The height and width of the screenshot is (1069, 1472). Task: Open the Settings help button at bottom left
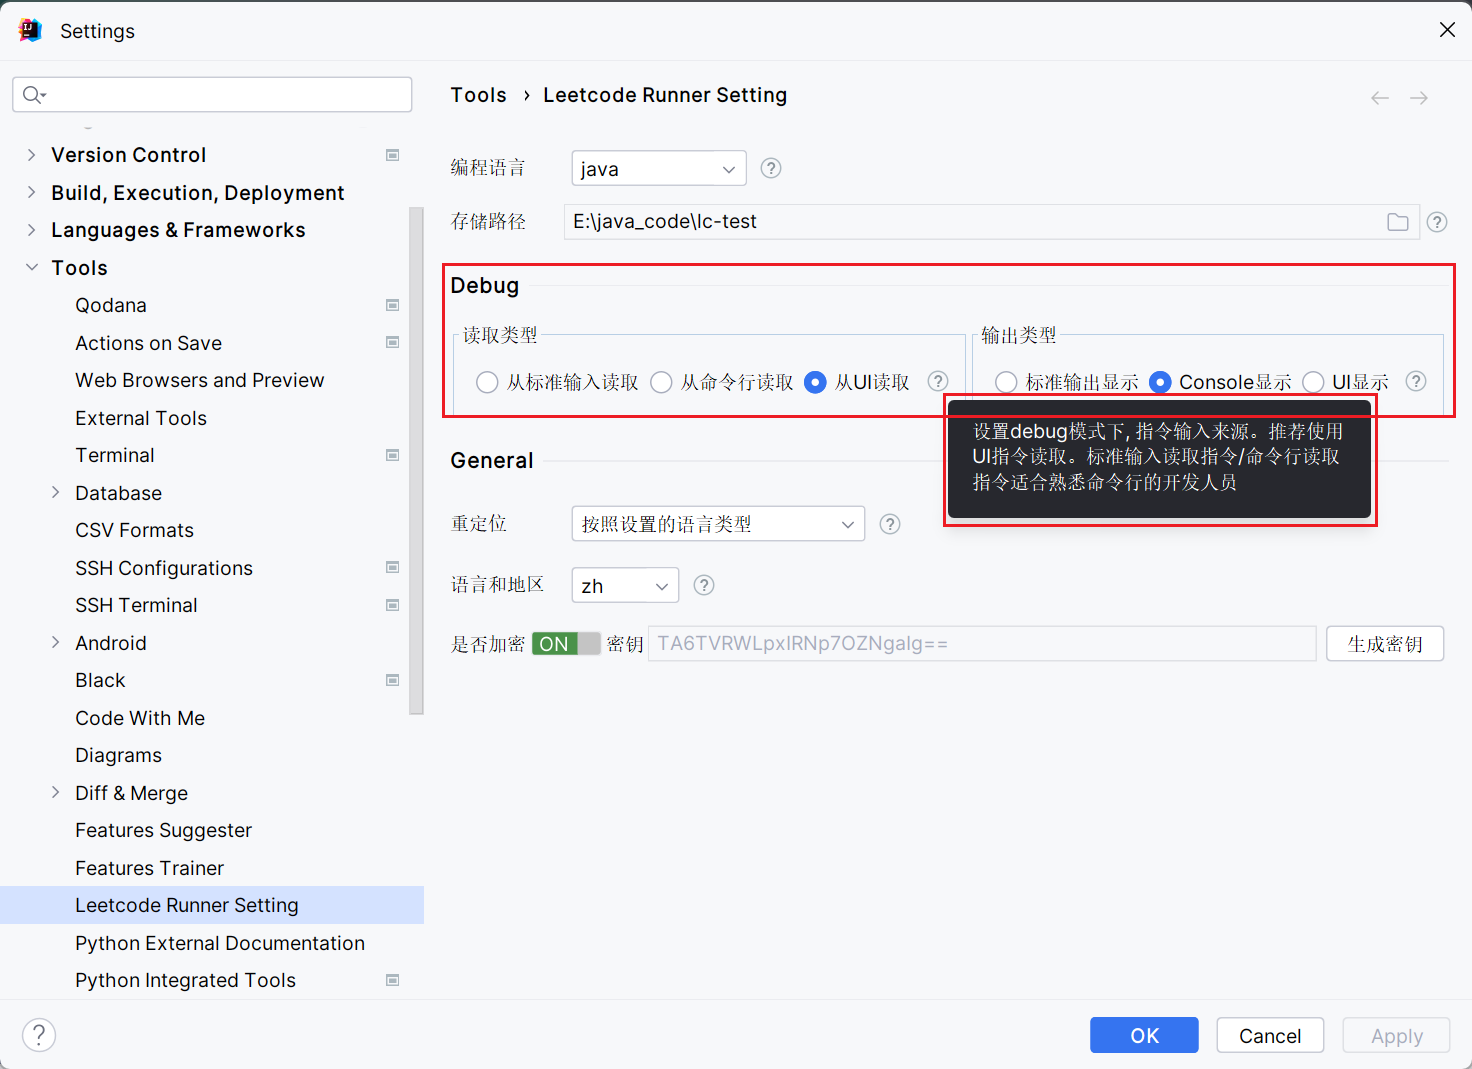[x=39, y=1035]
